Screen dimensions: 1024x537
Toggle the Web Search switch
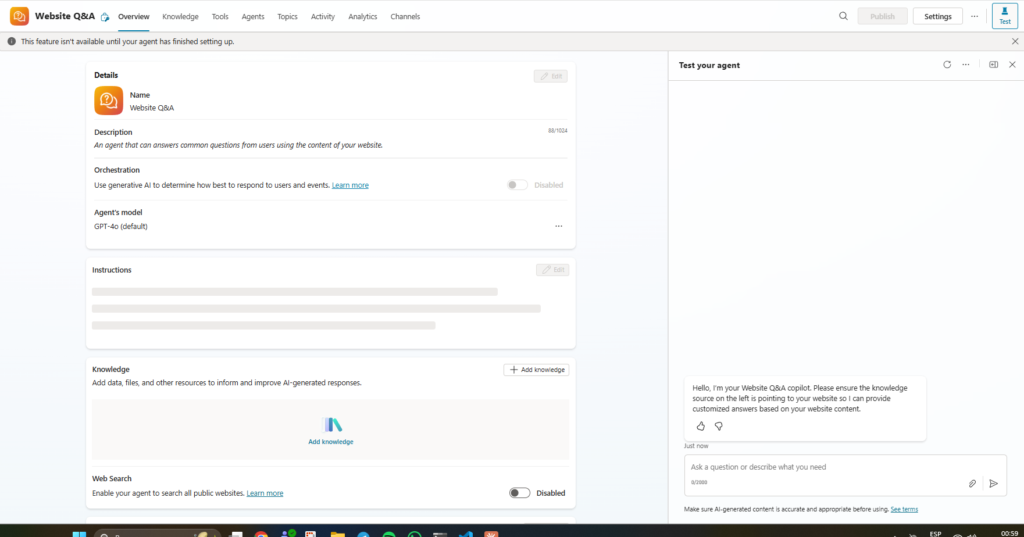[x=519, y=493]
